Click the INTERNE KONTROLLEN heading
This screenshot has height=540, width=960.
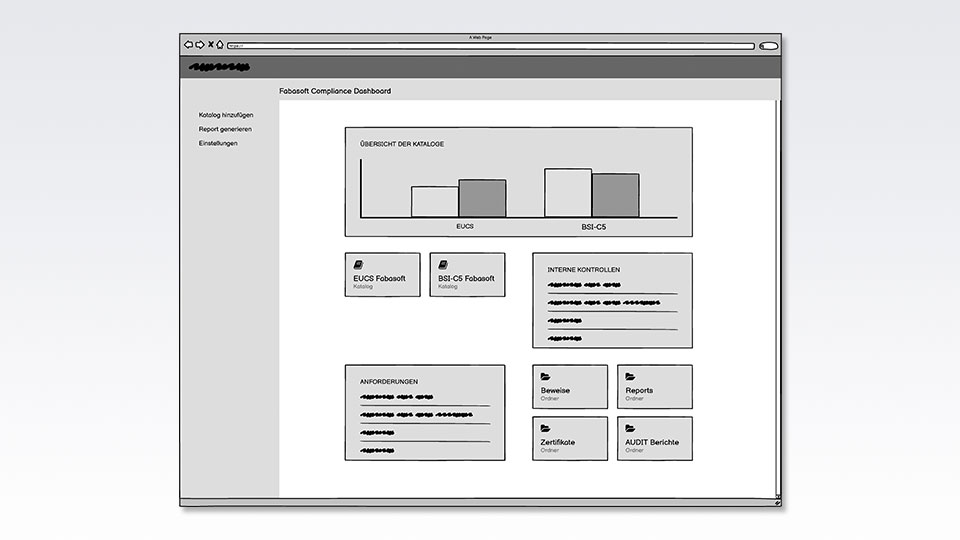583,269
